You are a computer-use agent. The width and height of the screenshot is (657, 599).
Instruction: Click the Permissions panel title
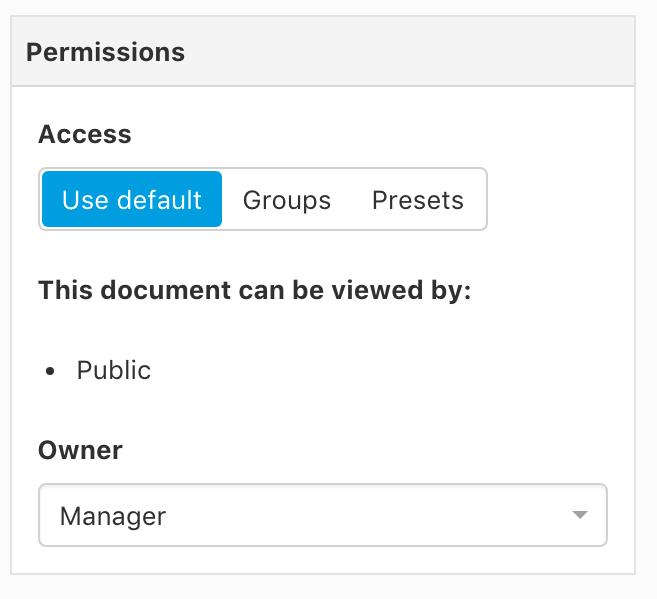105,52
